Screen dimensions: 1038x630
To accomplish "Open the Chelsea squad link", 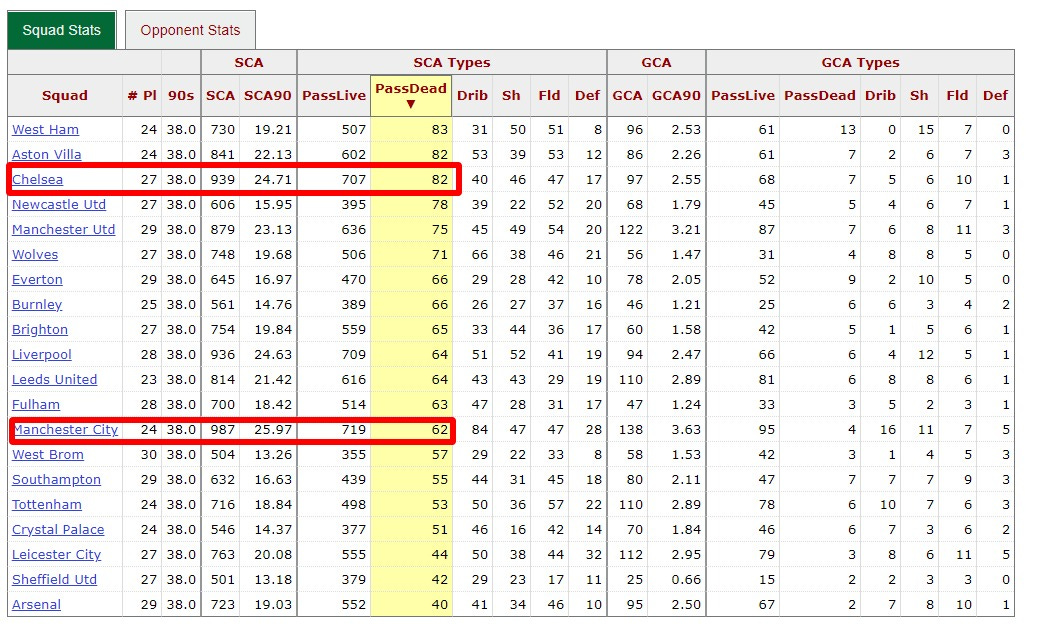I will (37, 179).
